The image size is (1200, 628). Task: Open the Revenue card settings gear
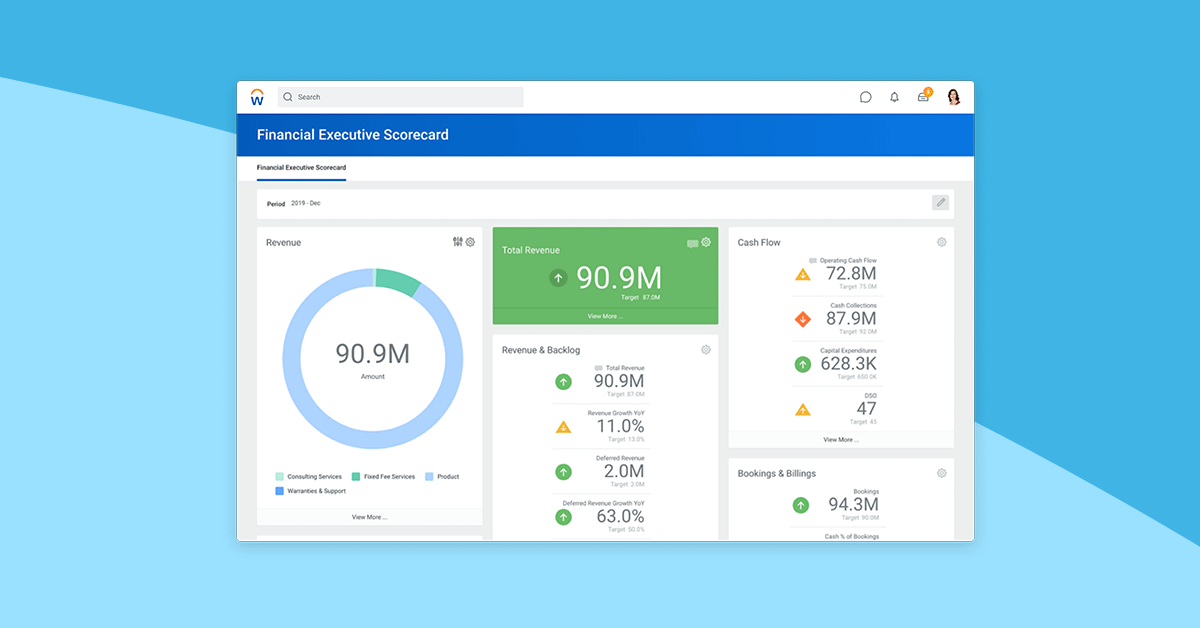pyautogui.click(x=470, y=242)
